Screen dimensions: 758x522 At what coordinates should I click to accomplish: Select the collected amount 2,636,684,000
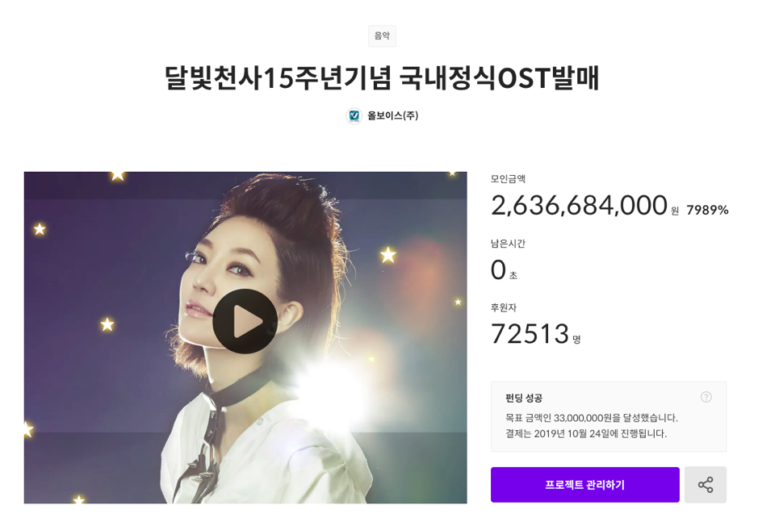[x=579, y=205]
